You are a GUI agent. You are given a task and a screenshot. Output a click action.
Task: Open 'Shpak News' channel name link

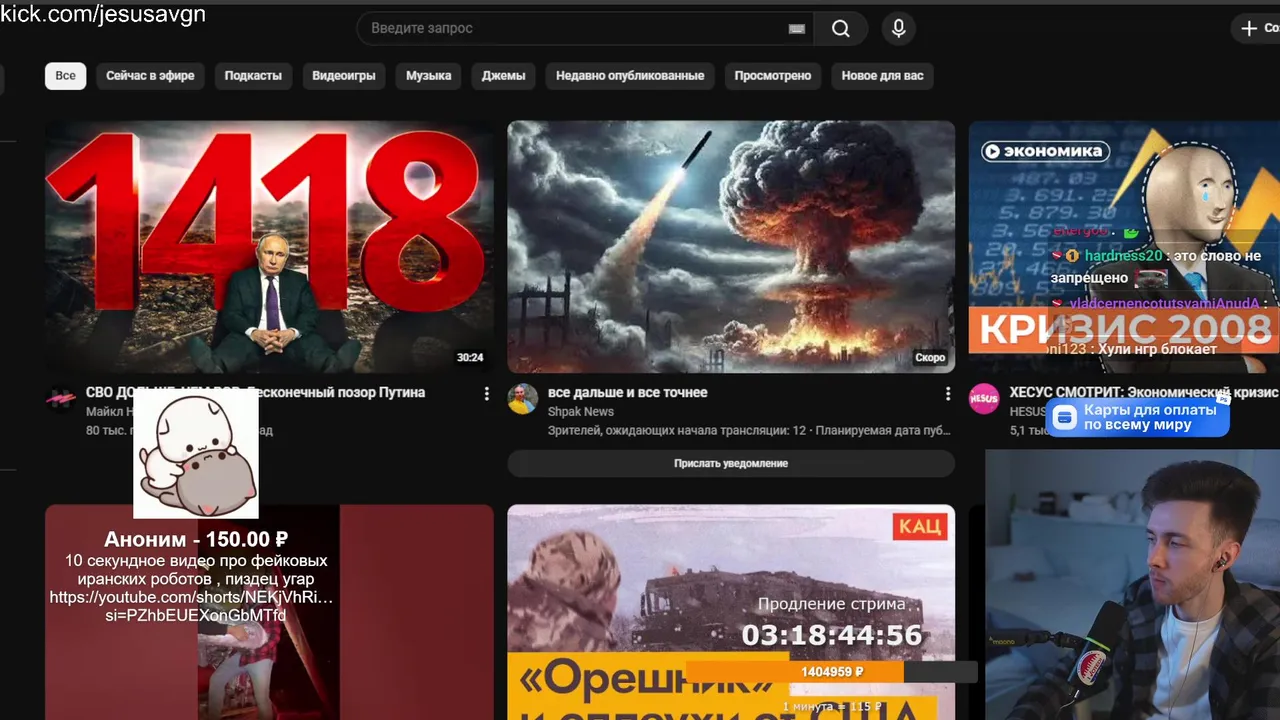pyautogui.click(x=581, y=412)
